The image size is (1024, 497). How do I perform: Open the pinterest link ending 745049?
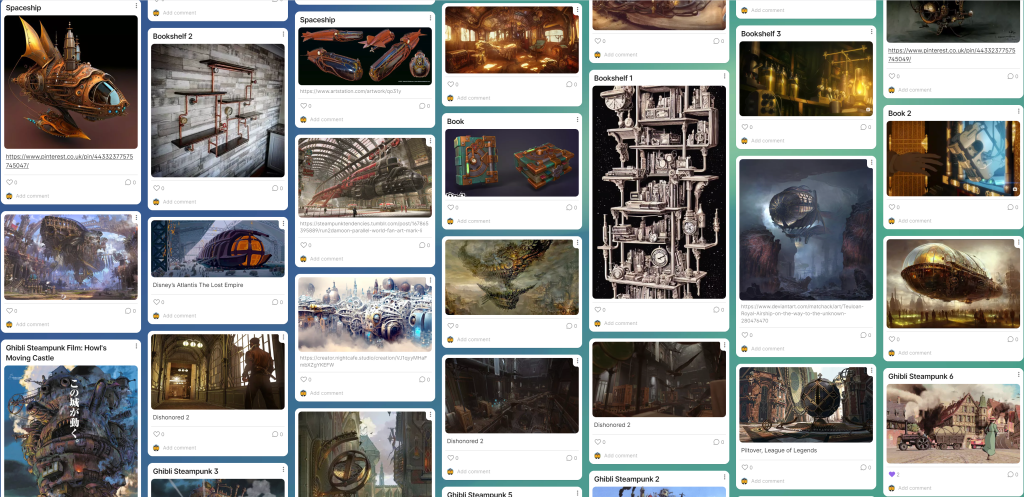coord(952,54)
